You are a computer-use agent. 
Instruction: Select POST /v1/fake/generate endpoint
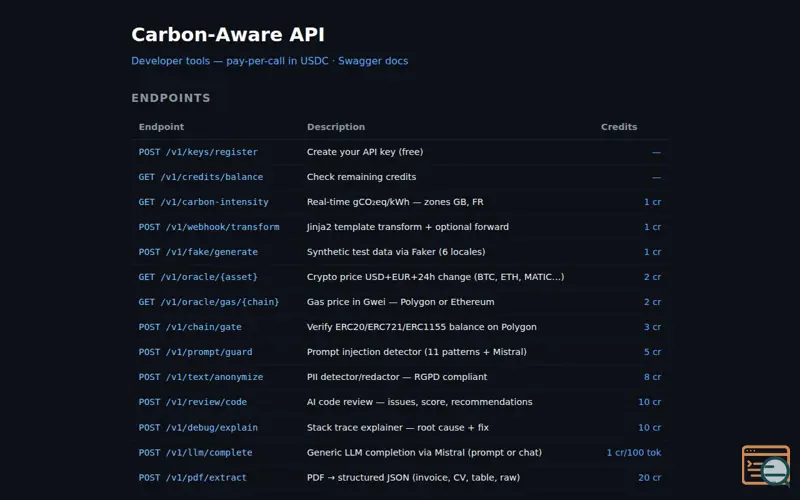(x=198, y=252)
